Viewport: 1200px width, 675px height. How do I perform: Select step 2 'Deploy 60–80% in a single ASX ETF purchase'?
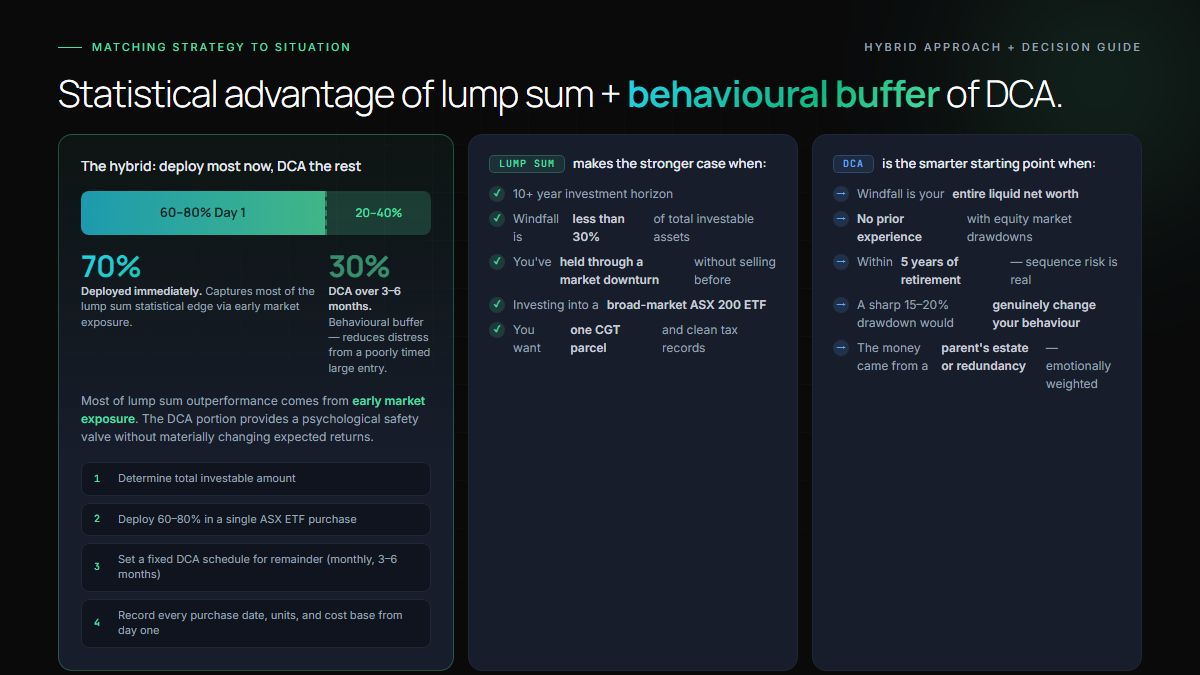[256, 519]
